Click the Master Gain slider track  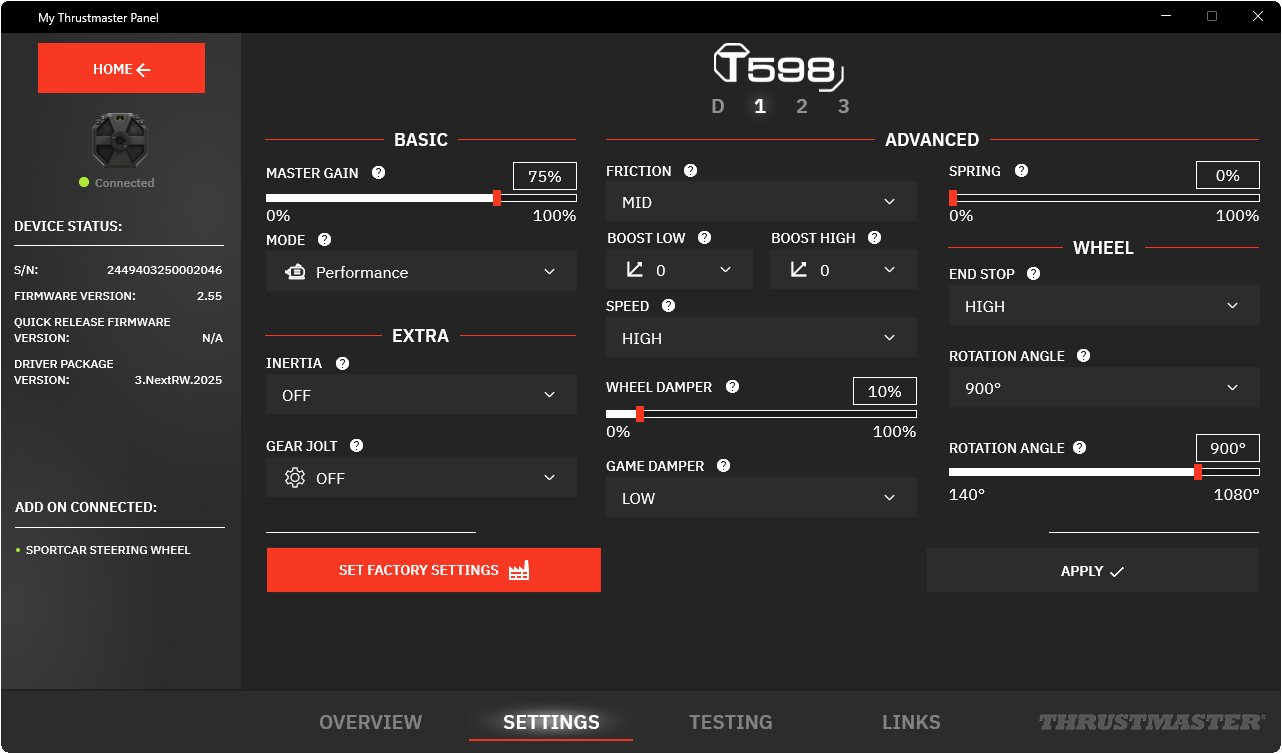[x=420, y=198]
